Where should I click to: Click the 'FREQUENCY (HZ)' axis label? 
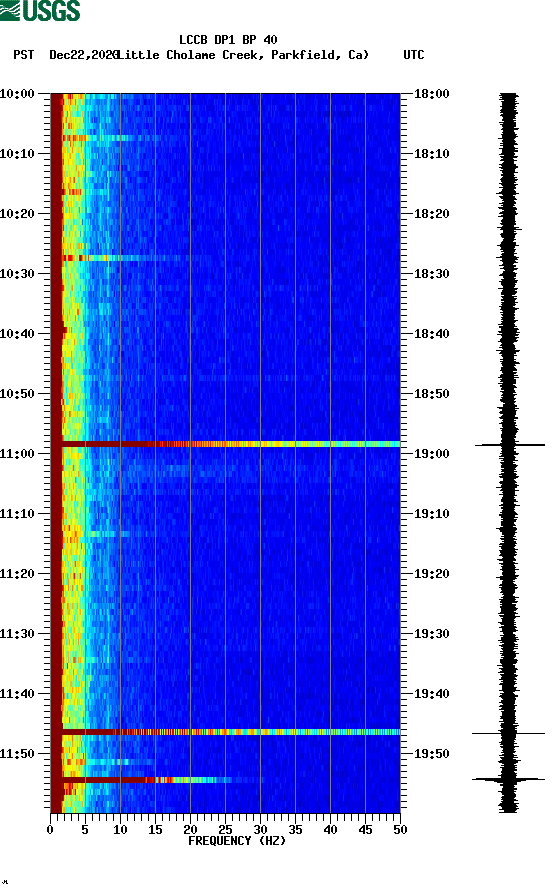237,841
